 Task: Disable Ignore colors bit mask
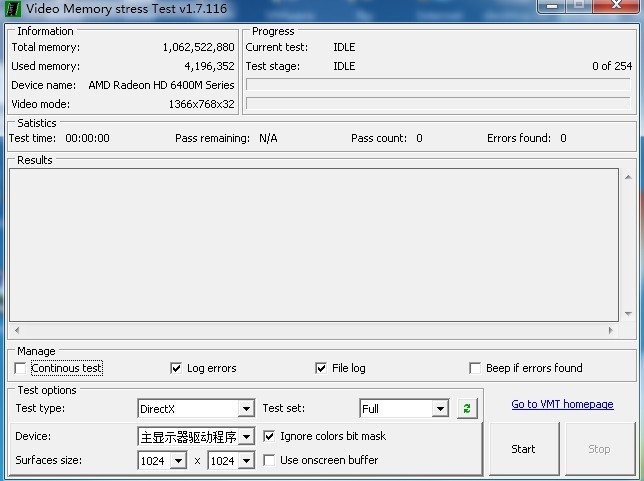pos(269,436)
